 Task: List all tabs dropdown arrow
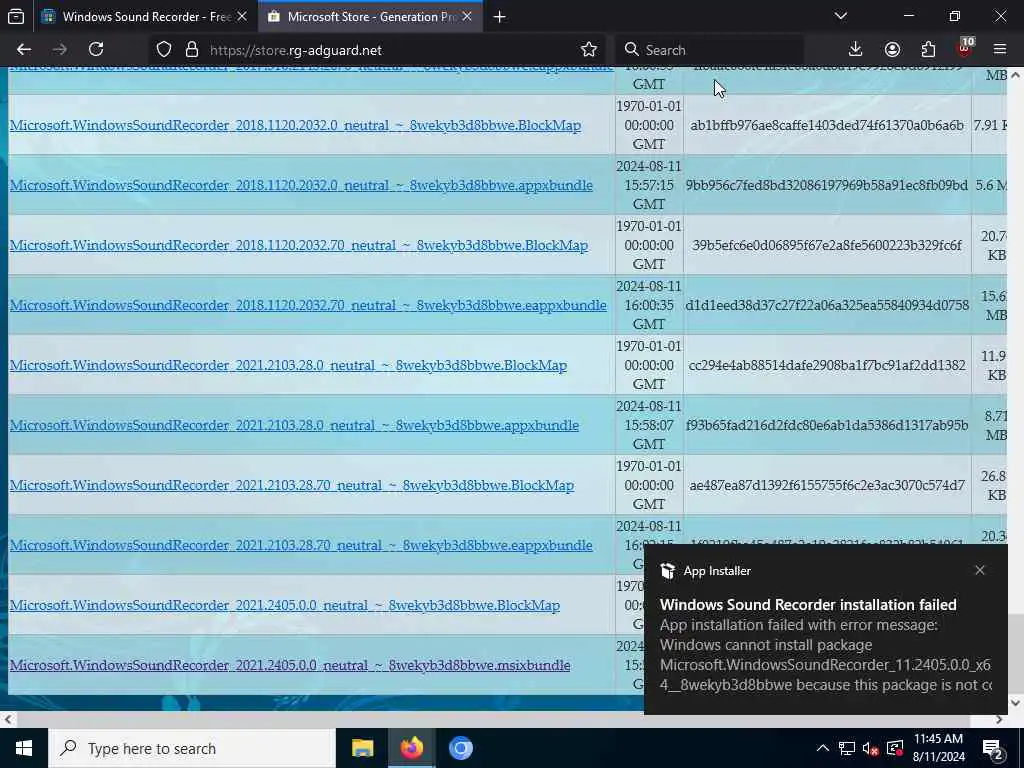click(840, 16)
